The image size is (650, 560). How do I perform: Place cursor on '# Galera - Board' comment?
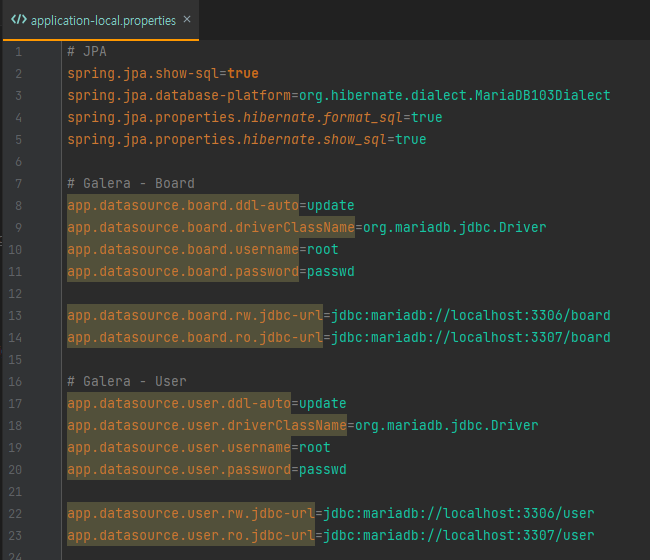pos(130,184)
